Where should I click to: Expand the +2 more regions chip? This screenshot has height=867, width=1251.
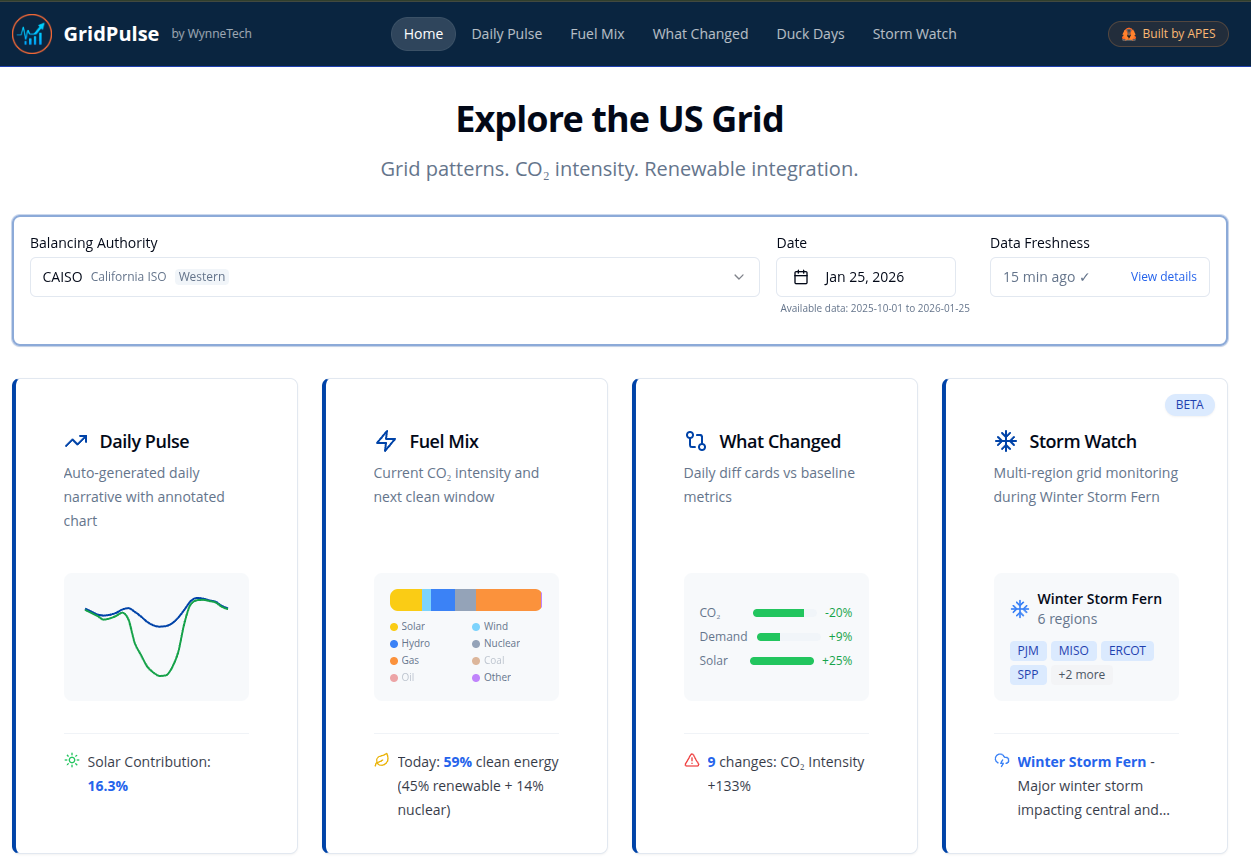[x=1082, y=674]
